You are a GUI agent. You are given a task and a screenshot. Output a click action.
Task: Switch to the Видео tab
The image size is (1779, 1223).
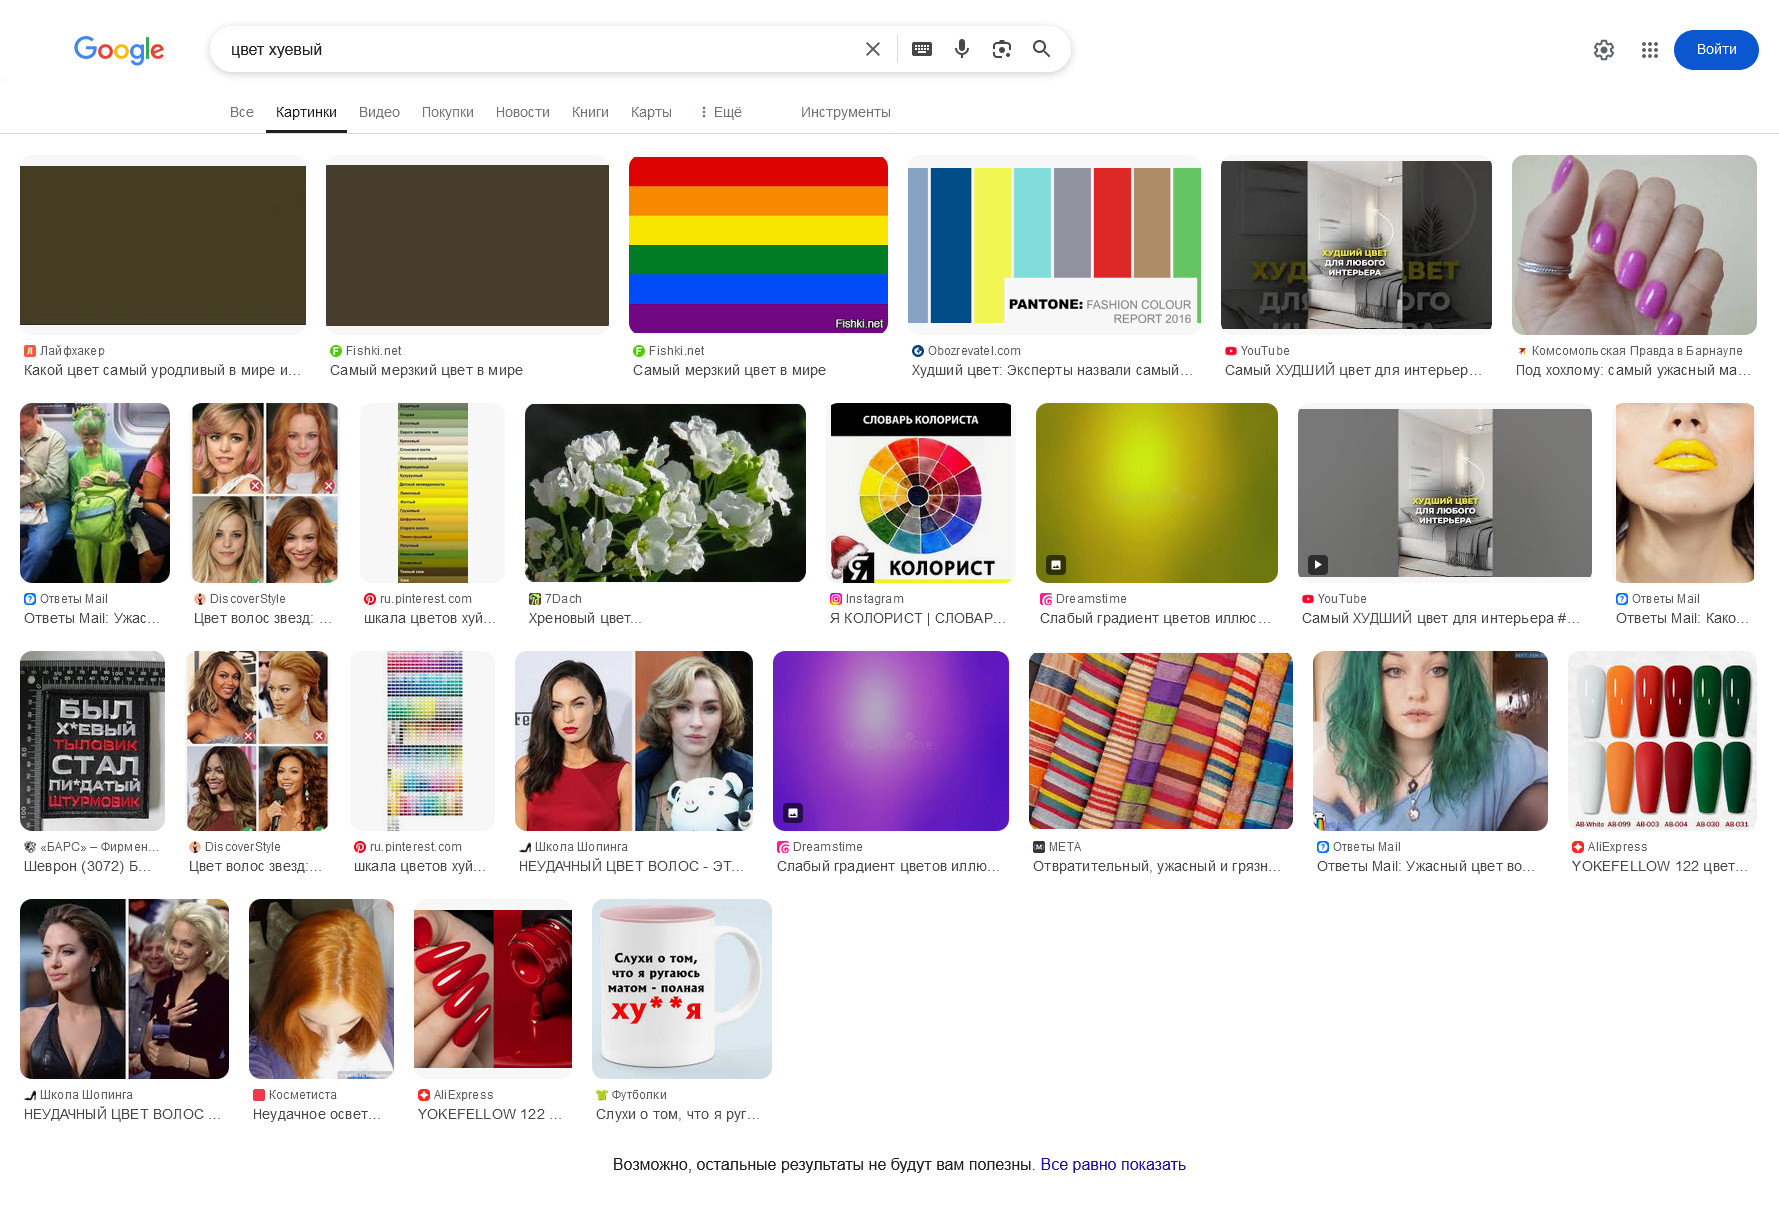point(379,112)
